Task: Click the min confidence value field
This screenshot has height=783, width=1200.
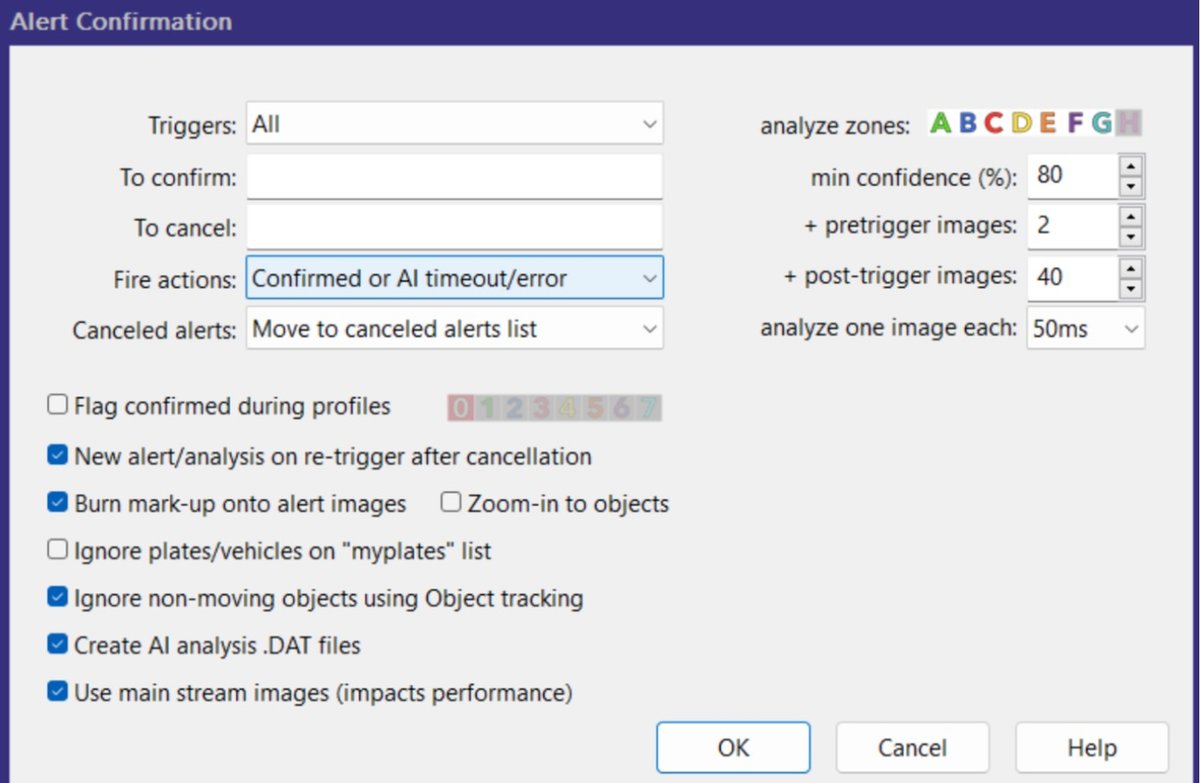Action: coord(1072,176)
